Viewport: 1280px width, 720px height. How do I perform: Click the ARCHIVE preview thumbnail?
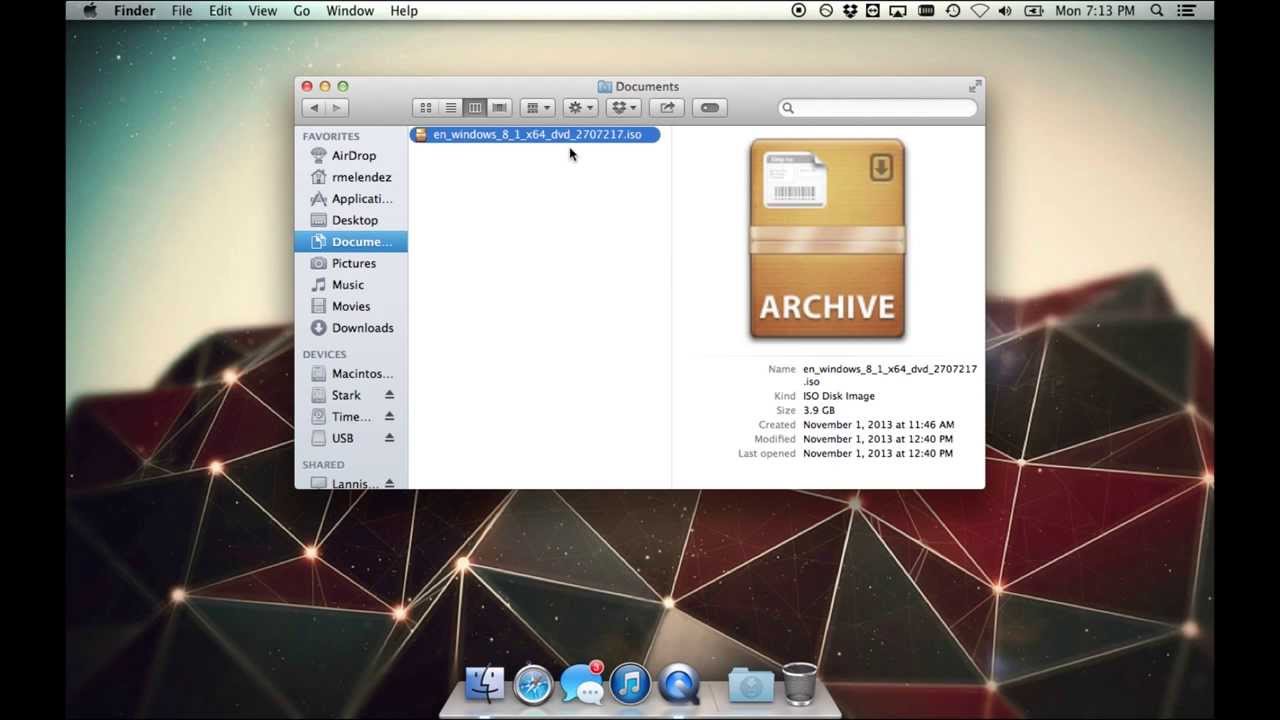tap(827, 240)
